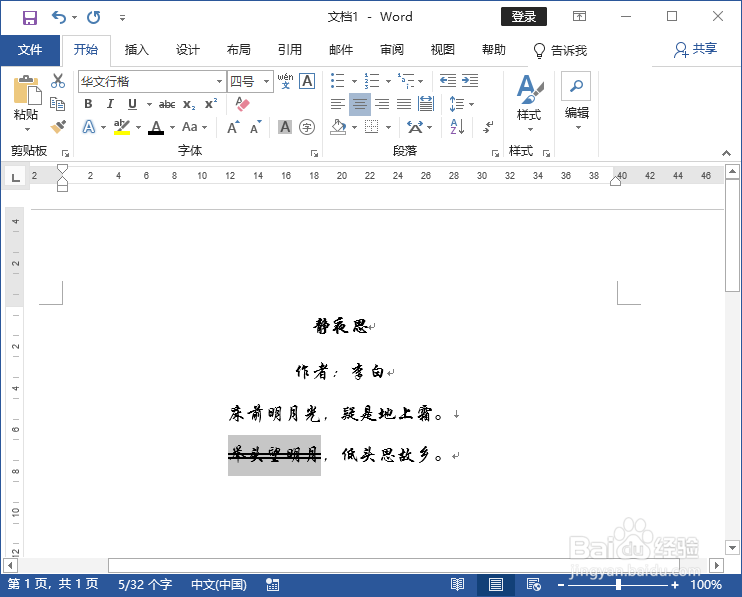Viewport: 742px width, 597px height.
Task: Toggle subscript formatting
Action: pos(189,104)
